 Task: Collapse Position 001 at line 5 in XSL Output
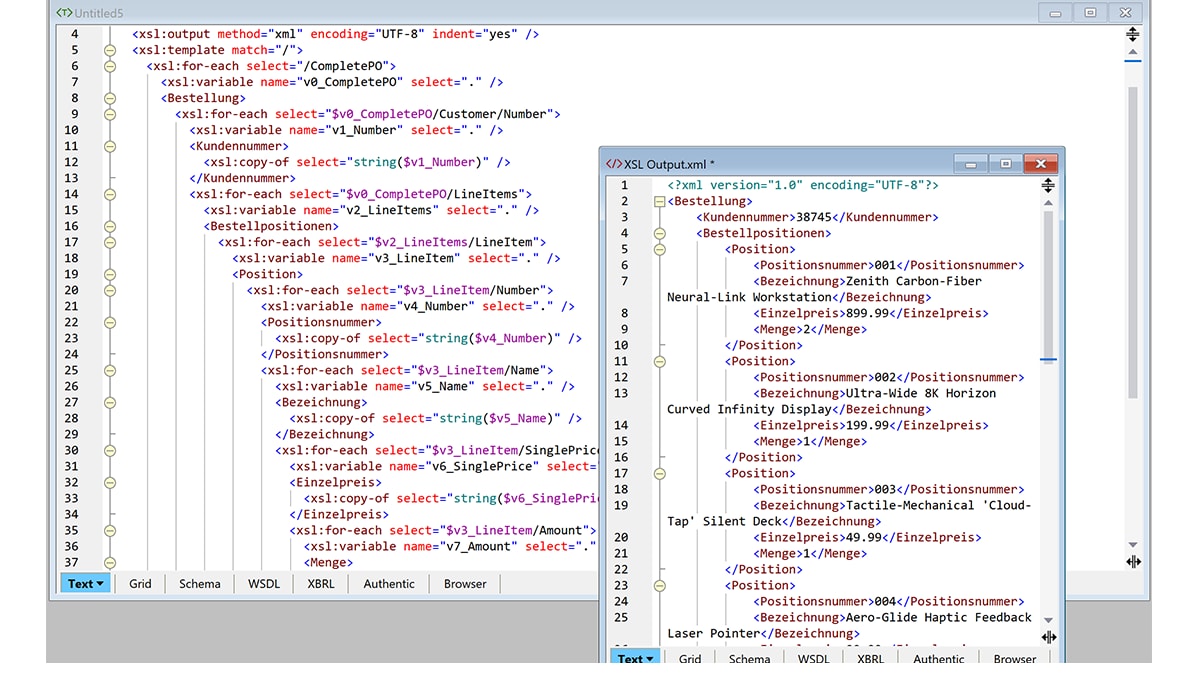[x=659, y=250]
